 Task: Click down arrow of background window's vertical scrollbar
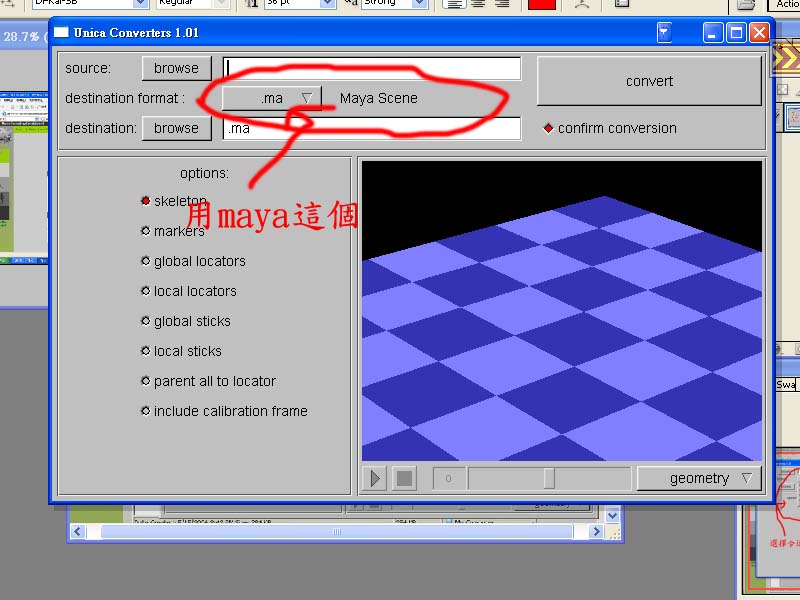[x=613, y=515]
